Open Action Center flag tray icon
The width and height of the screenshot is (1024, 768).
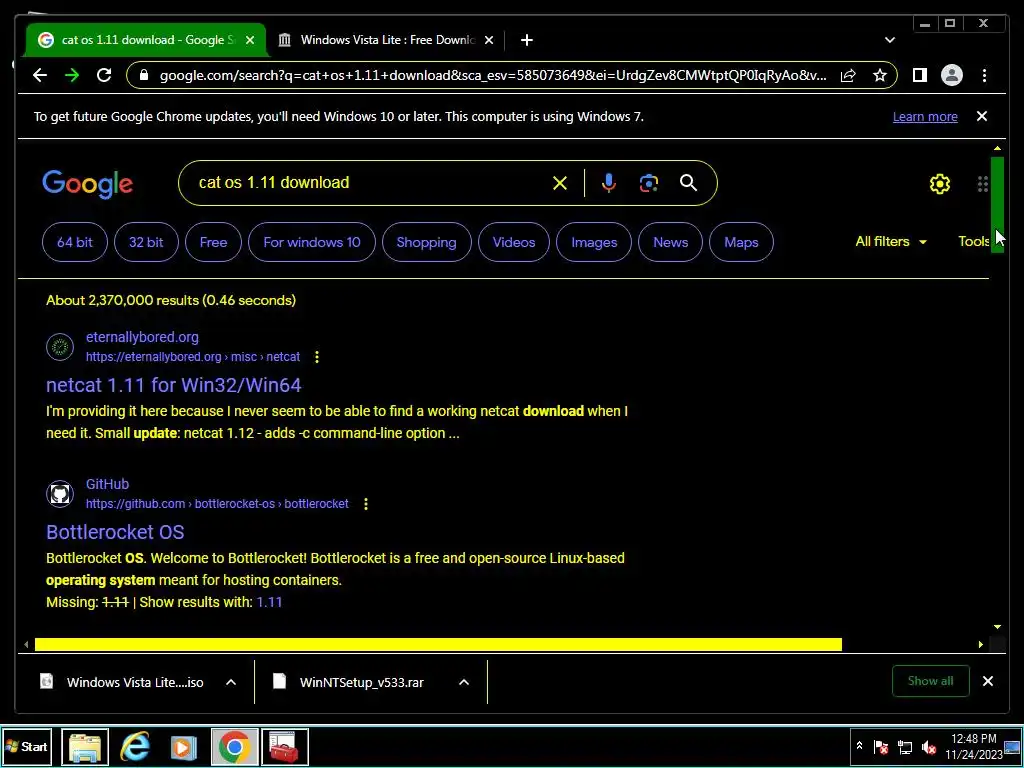pos(880,746)
